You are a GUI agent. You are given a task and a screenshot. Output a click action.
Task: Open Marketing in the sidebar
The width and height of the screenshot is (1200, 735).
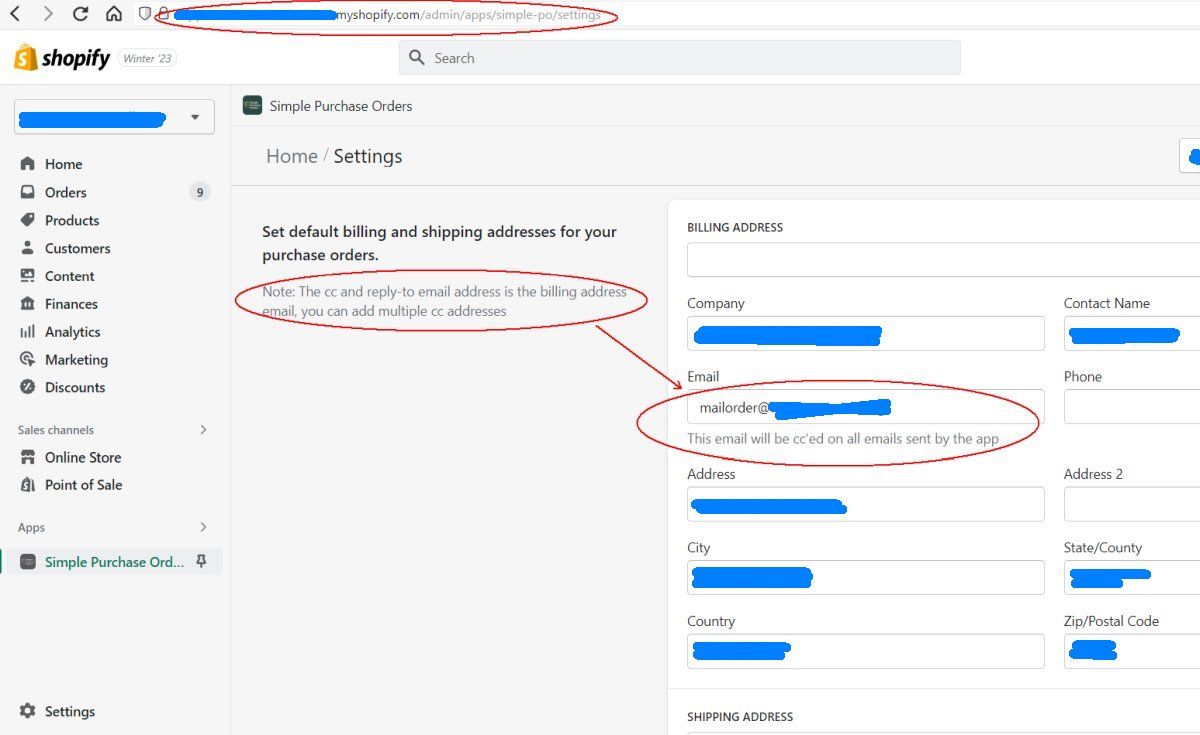76,360
